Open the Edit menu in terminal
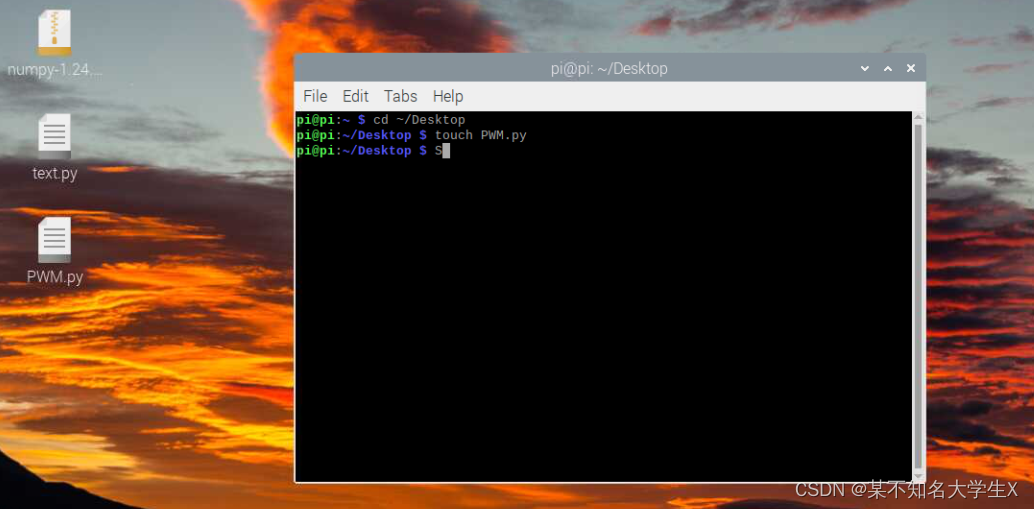 (x=355, y=96)
